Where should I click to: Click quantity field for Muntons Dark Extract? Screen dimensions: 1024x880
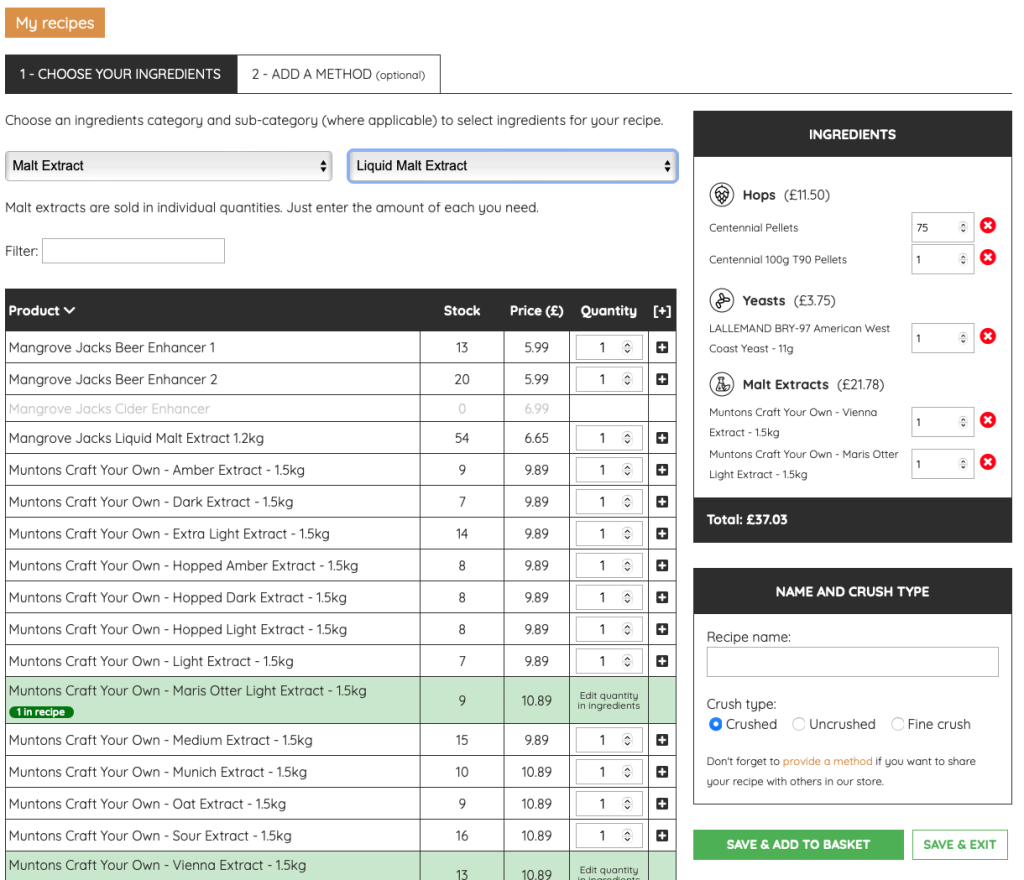pyautogui.click(x=609, y=502)
